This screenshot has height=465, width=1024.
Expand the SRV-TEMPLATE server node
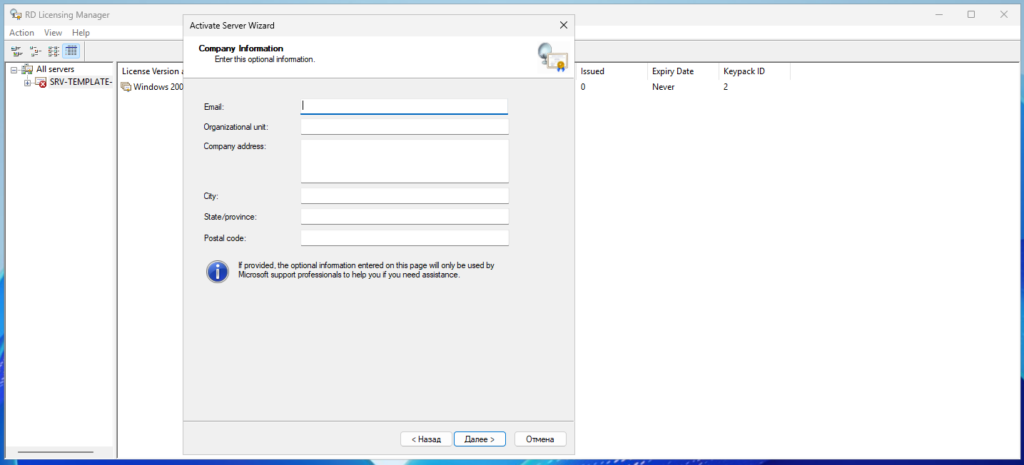(x=27, y=82)
